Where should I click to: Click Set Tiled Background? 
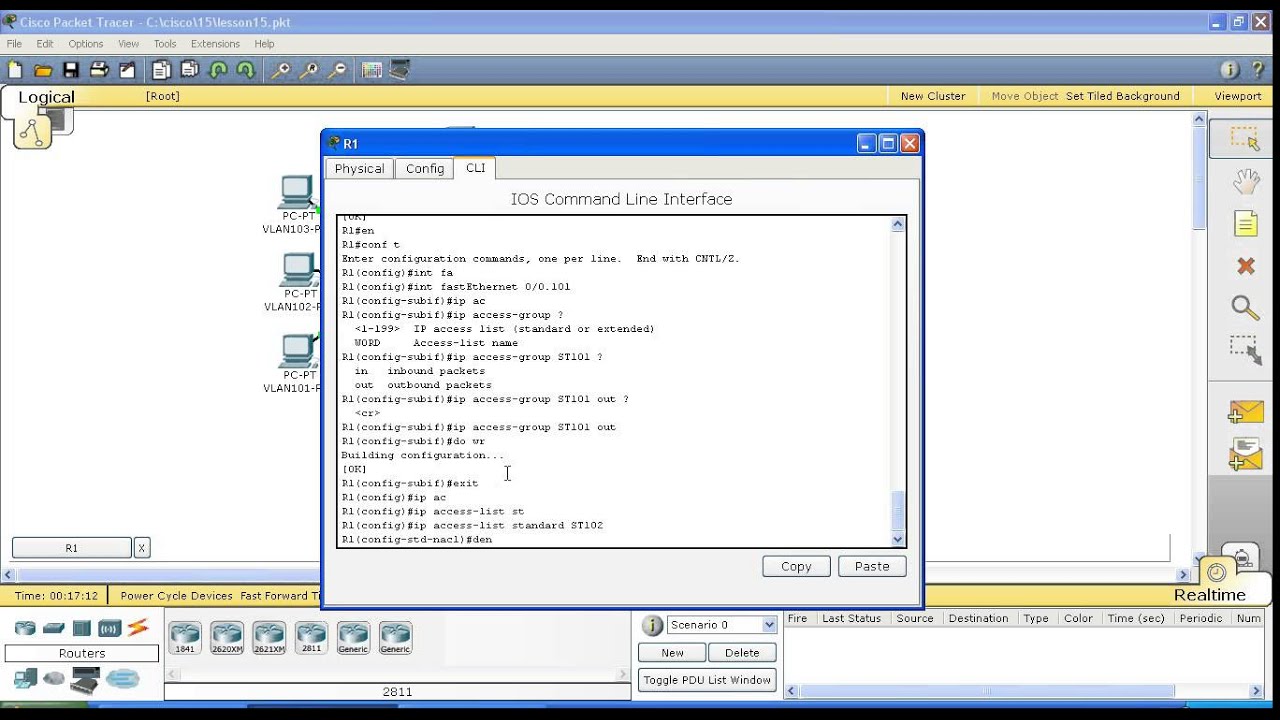pyautogui.click(x=1122, y=96)
